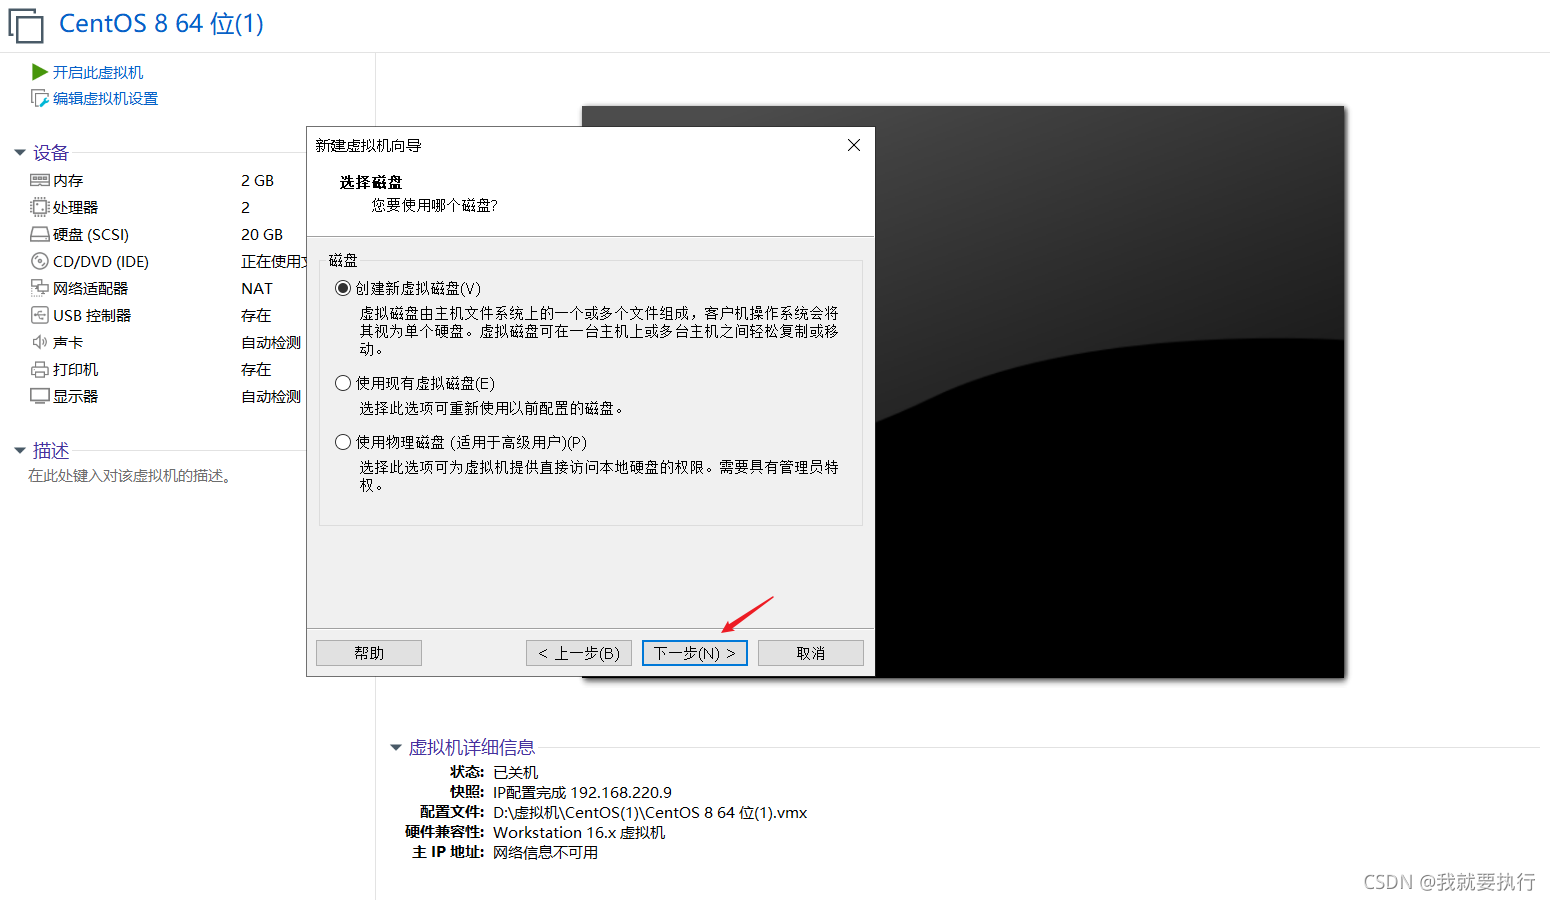Select the 硬盘 (SCSI) 20 GB value

coord(262,234)
